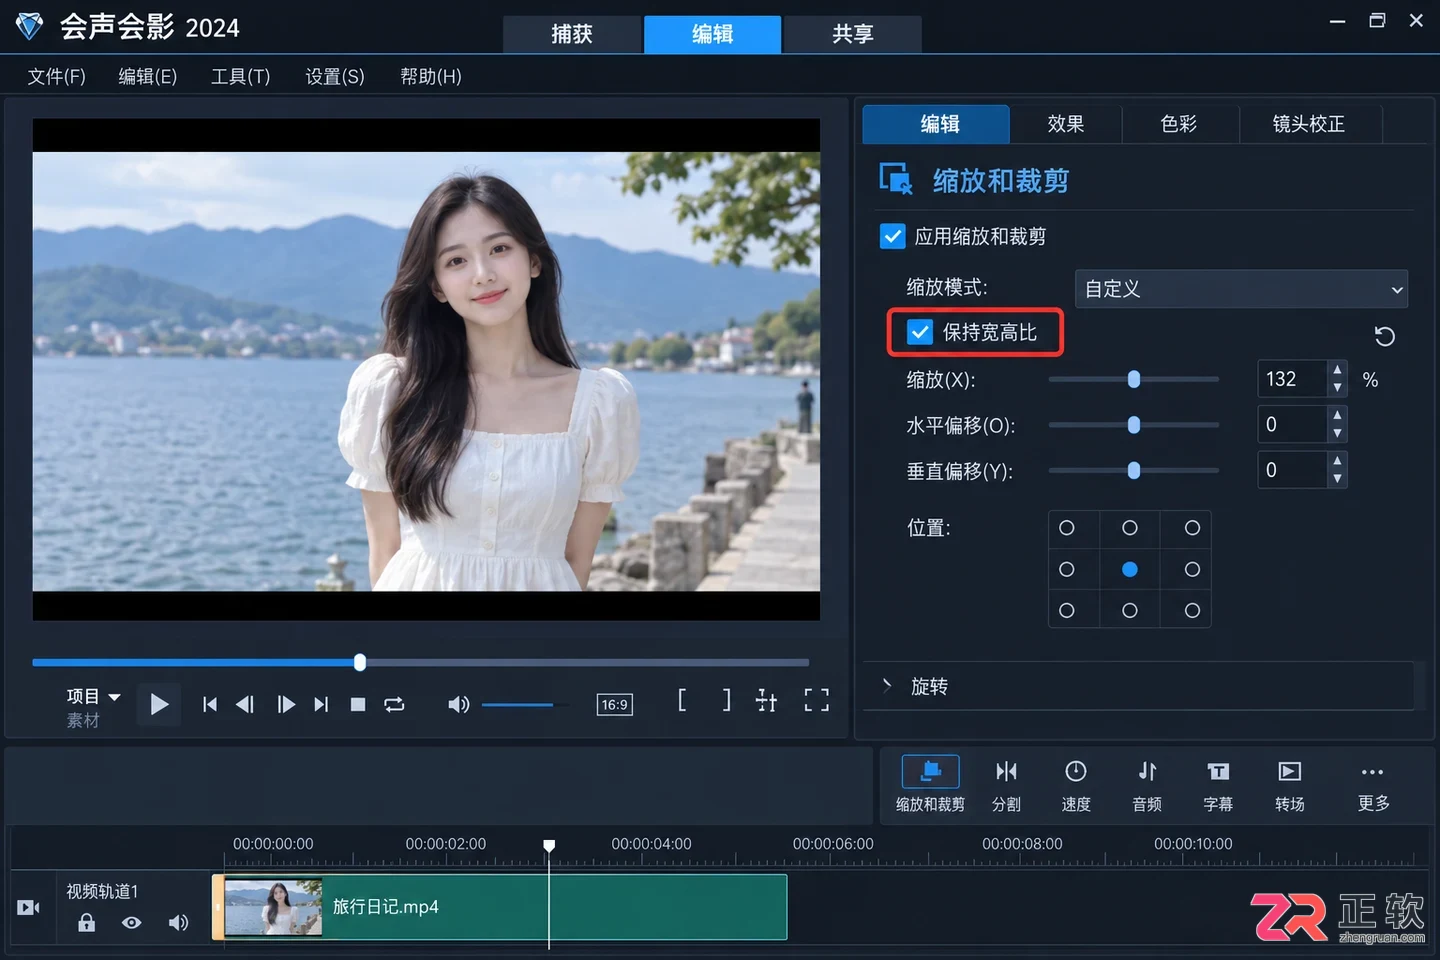1440x960 pixels.
Task: Open the 项目 mode dropdown arrow
Action: pyautogui.click(x=114, y=697)
